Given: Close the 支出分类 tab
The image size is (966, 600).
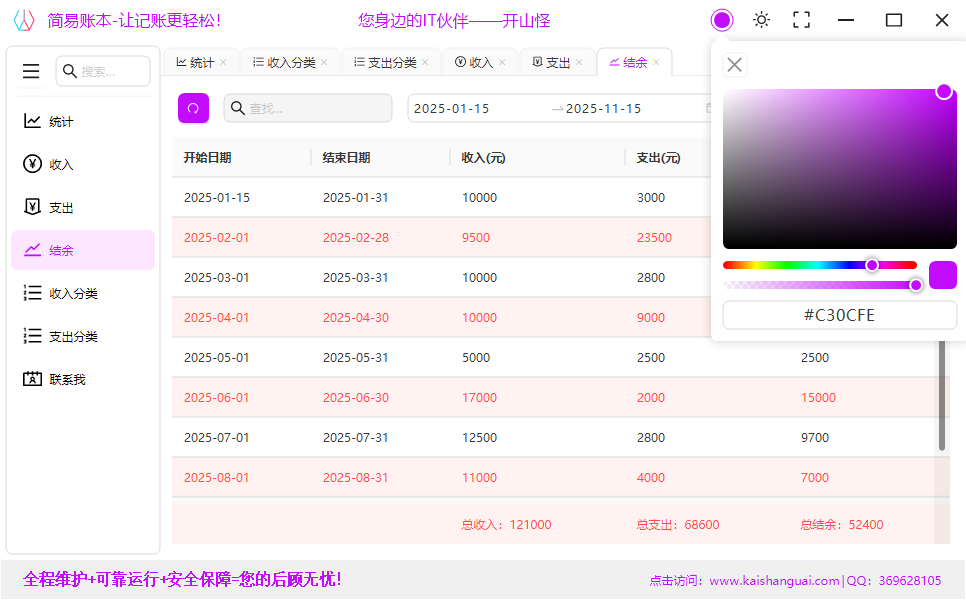Looking at the screenshot, I should 425,62.
